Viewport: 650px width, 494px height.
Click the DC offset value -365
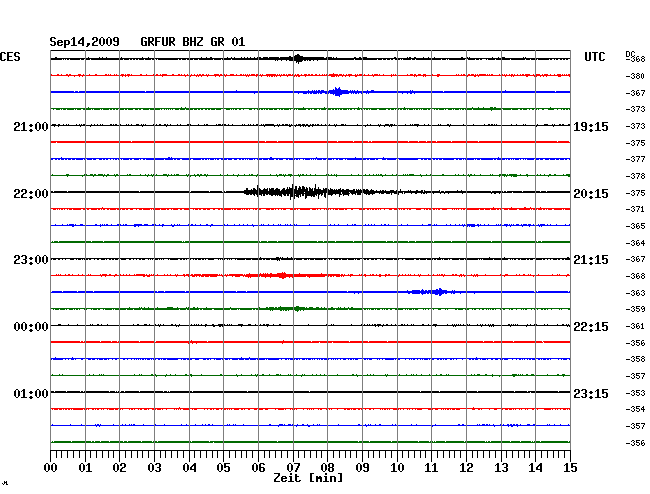click(x=635, y=226)
